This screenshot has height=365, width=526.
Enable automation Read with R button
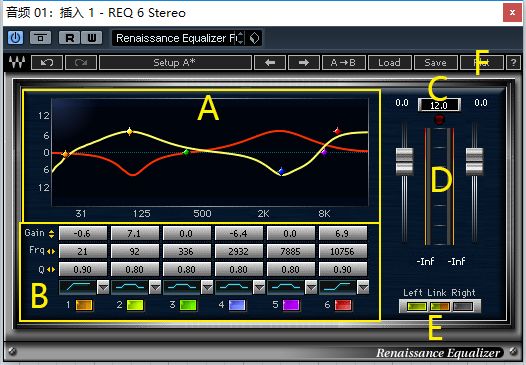(70, 38)
